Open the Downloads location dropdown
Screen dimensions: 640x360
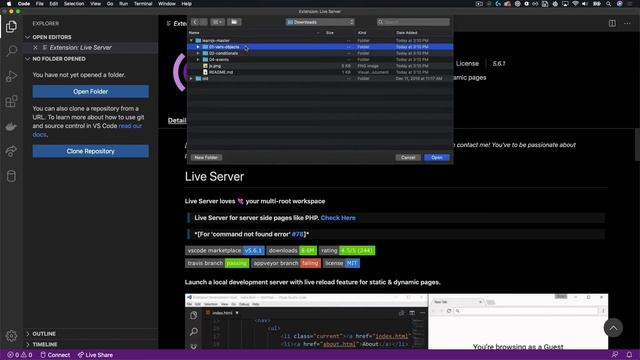[x=320, y=22]
